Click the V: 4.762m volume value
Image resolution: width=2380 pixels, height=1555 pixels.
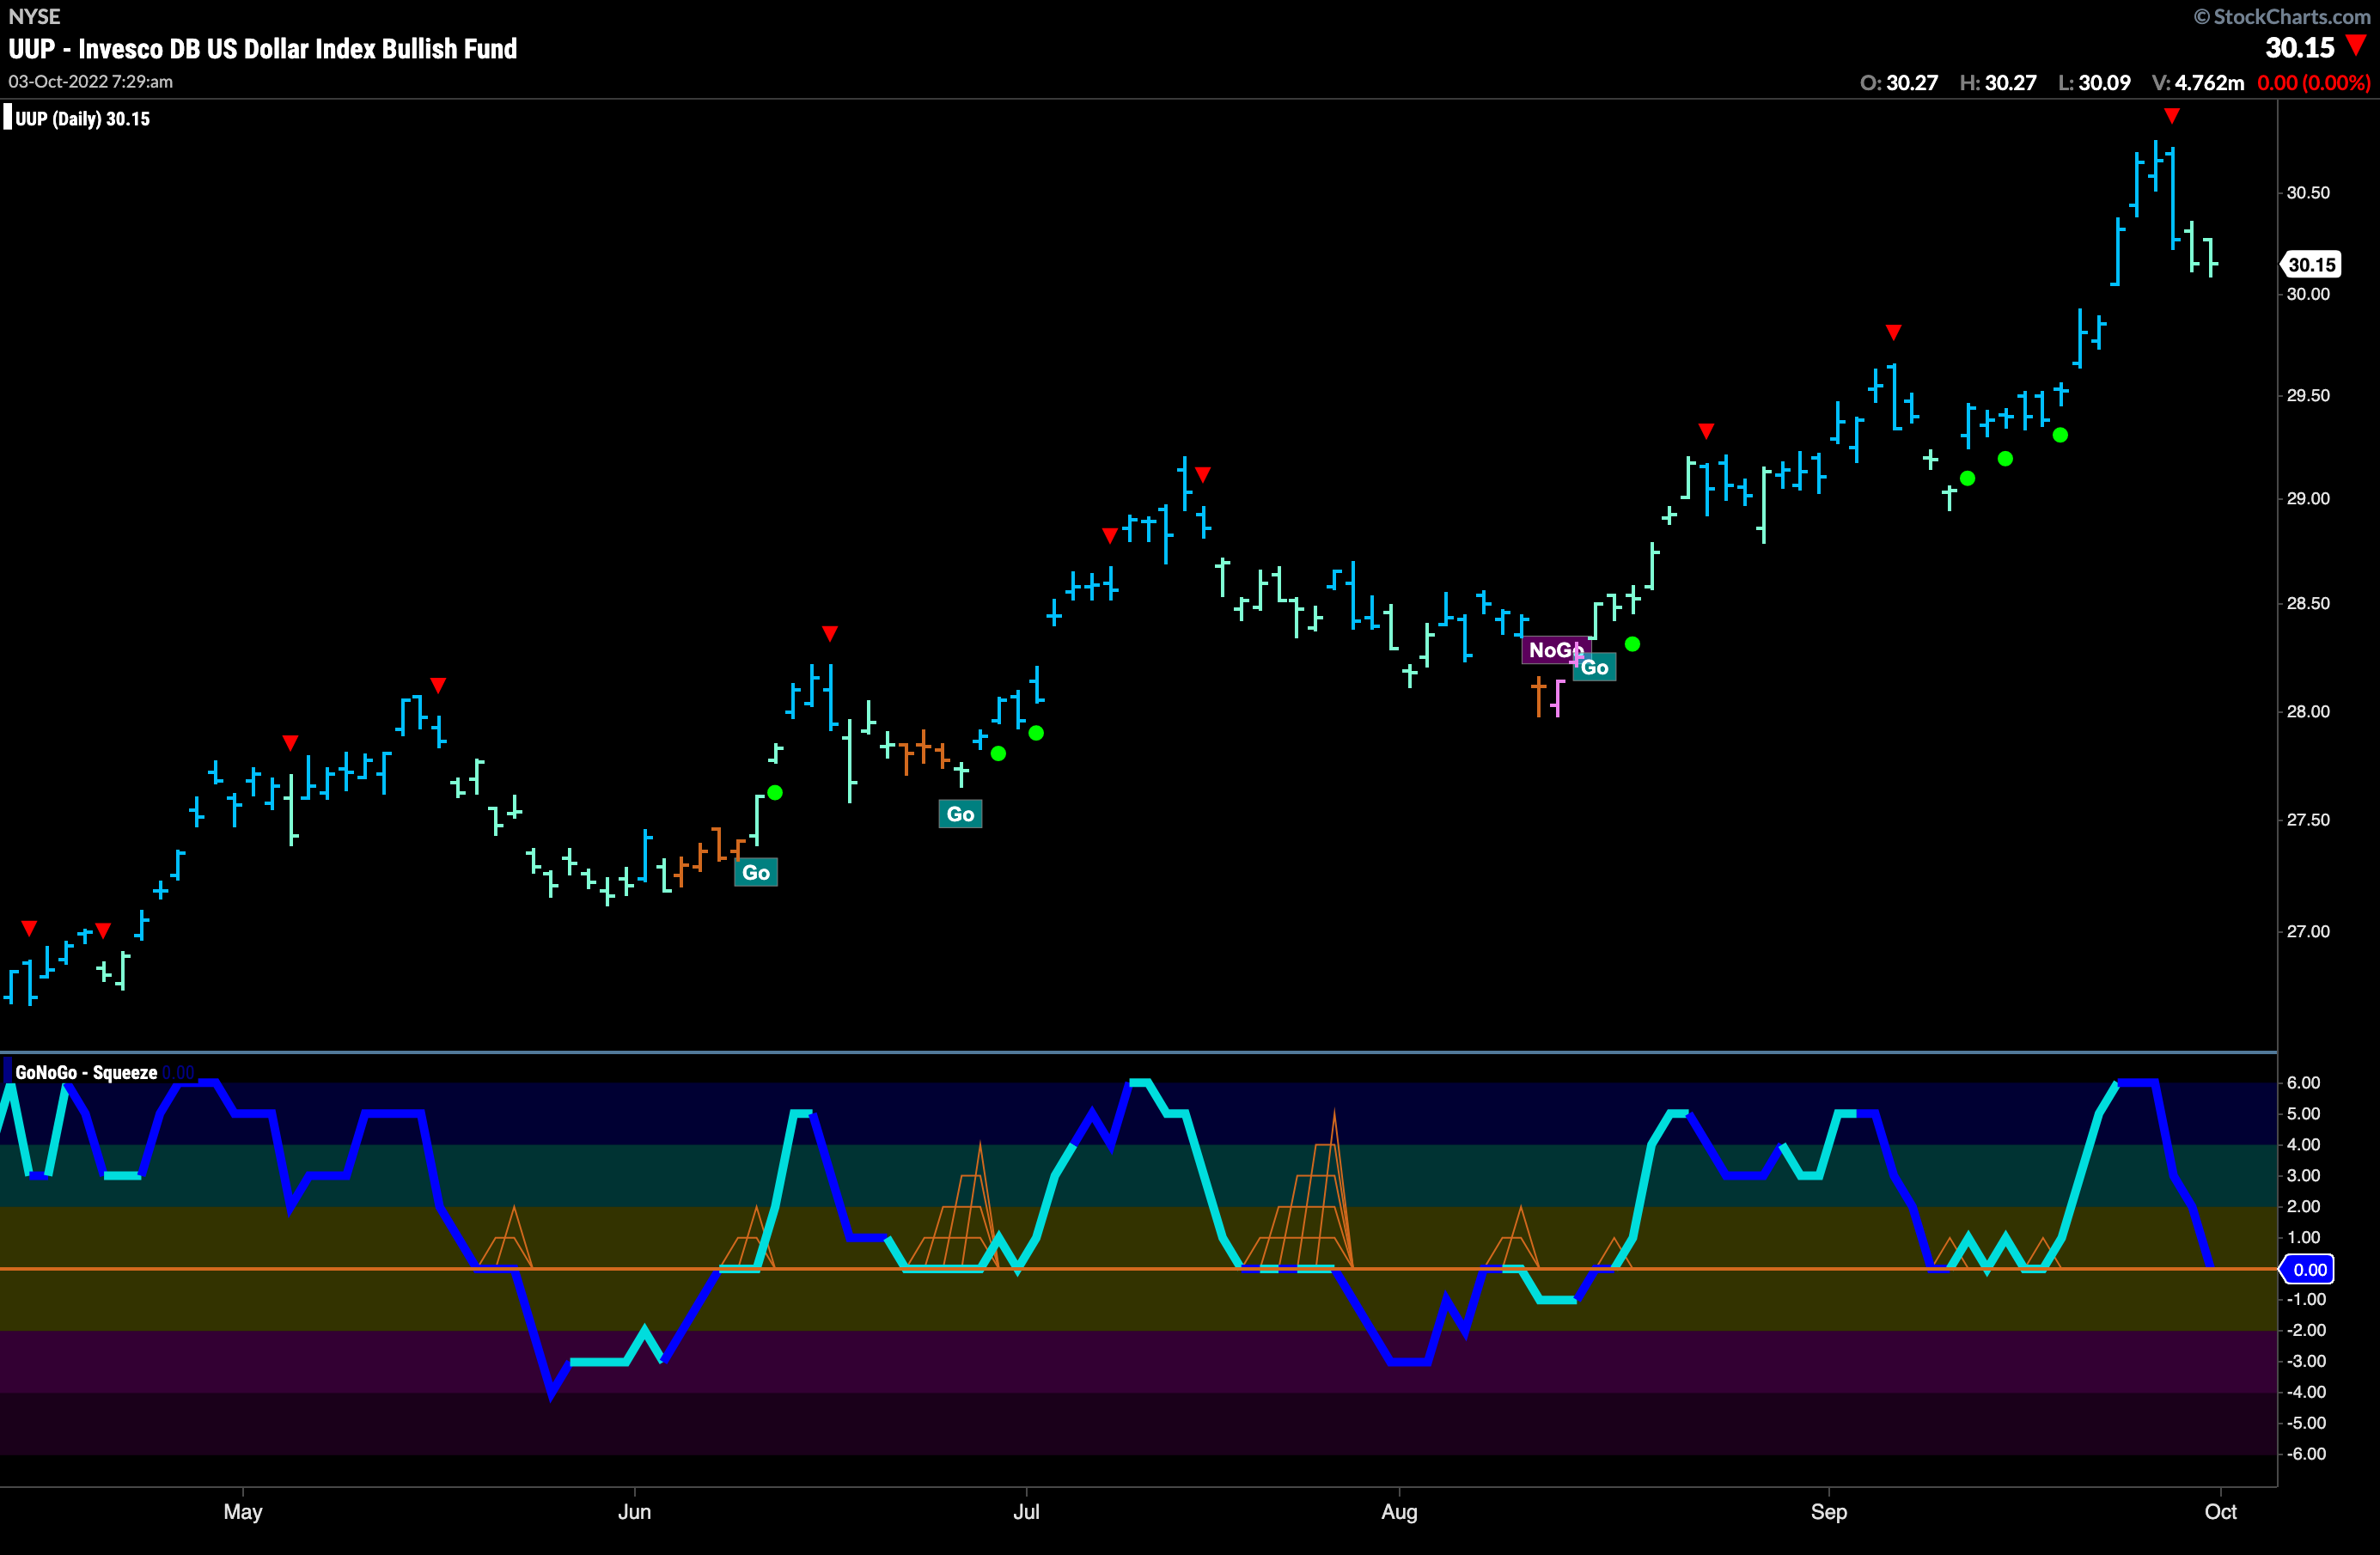coord(2197,83)
